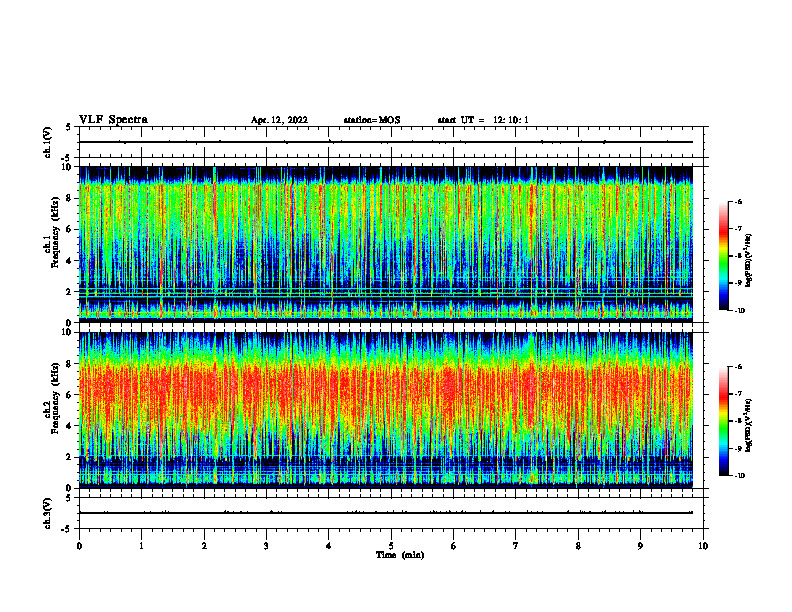
Task: Click the "0" tick on time axis
Action: coord(79,546)
